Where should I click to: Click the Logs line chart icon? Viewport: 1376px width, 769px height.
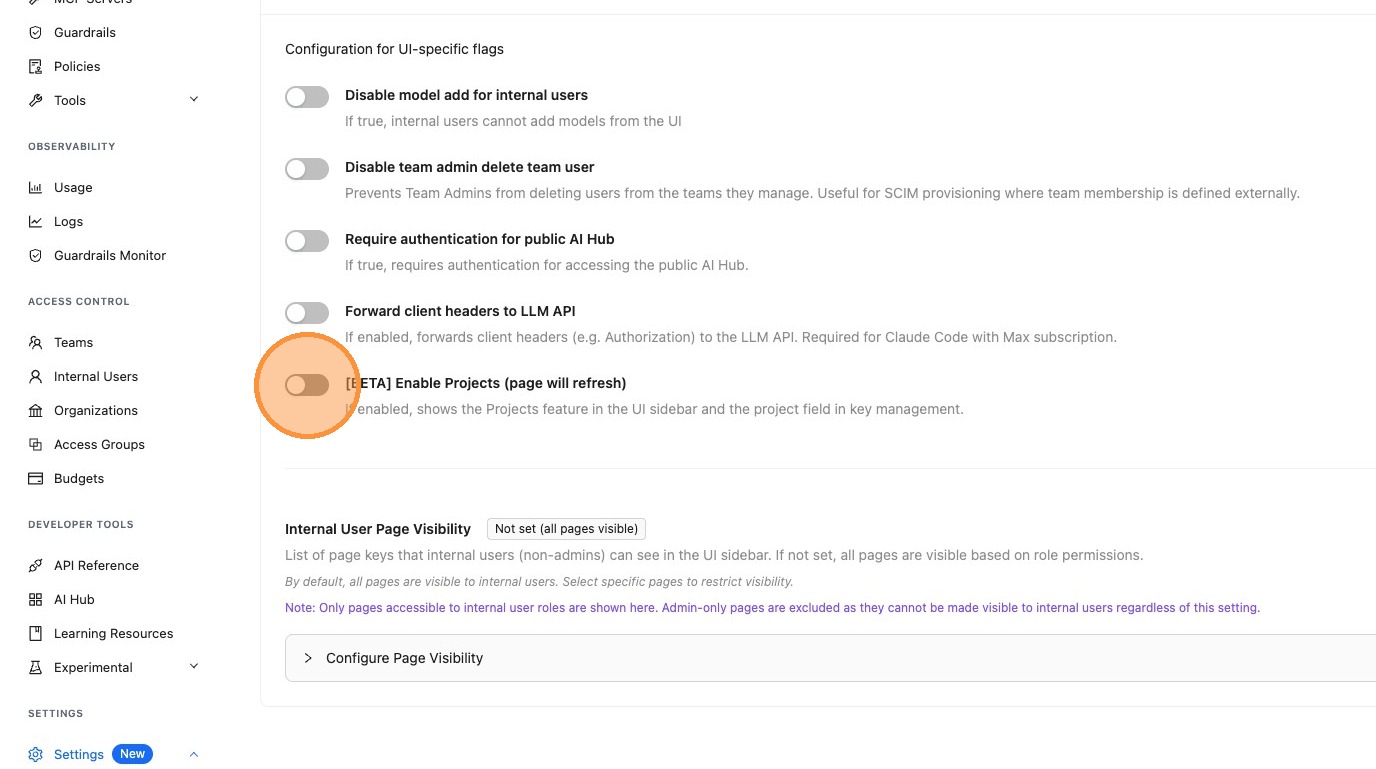[x=36, y=222]
